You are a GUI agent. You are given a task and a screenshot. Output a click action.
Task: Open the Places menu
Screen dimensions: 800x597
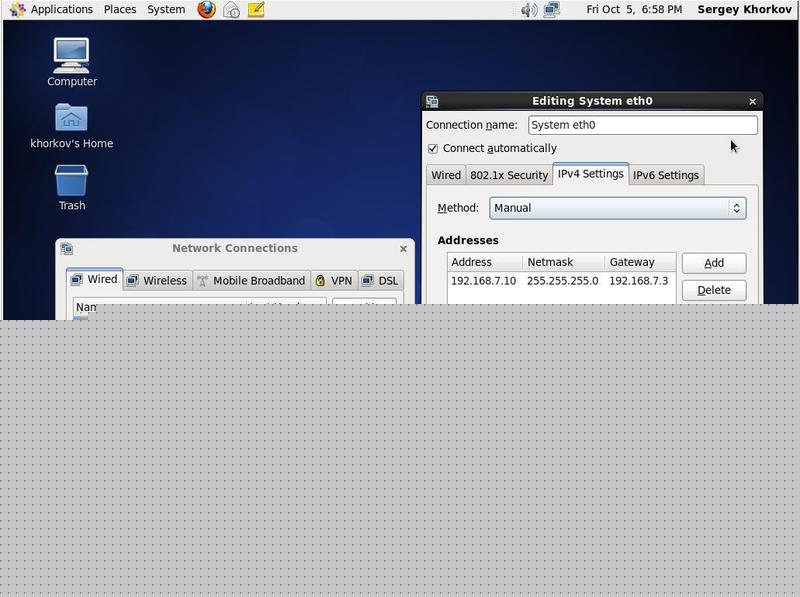pos(119,9)
